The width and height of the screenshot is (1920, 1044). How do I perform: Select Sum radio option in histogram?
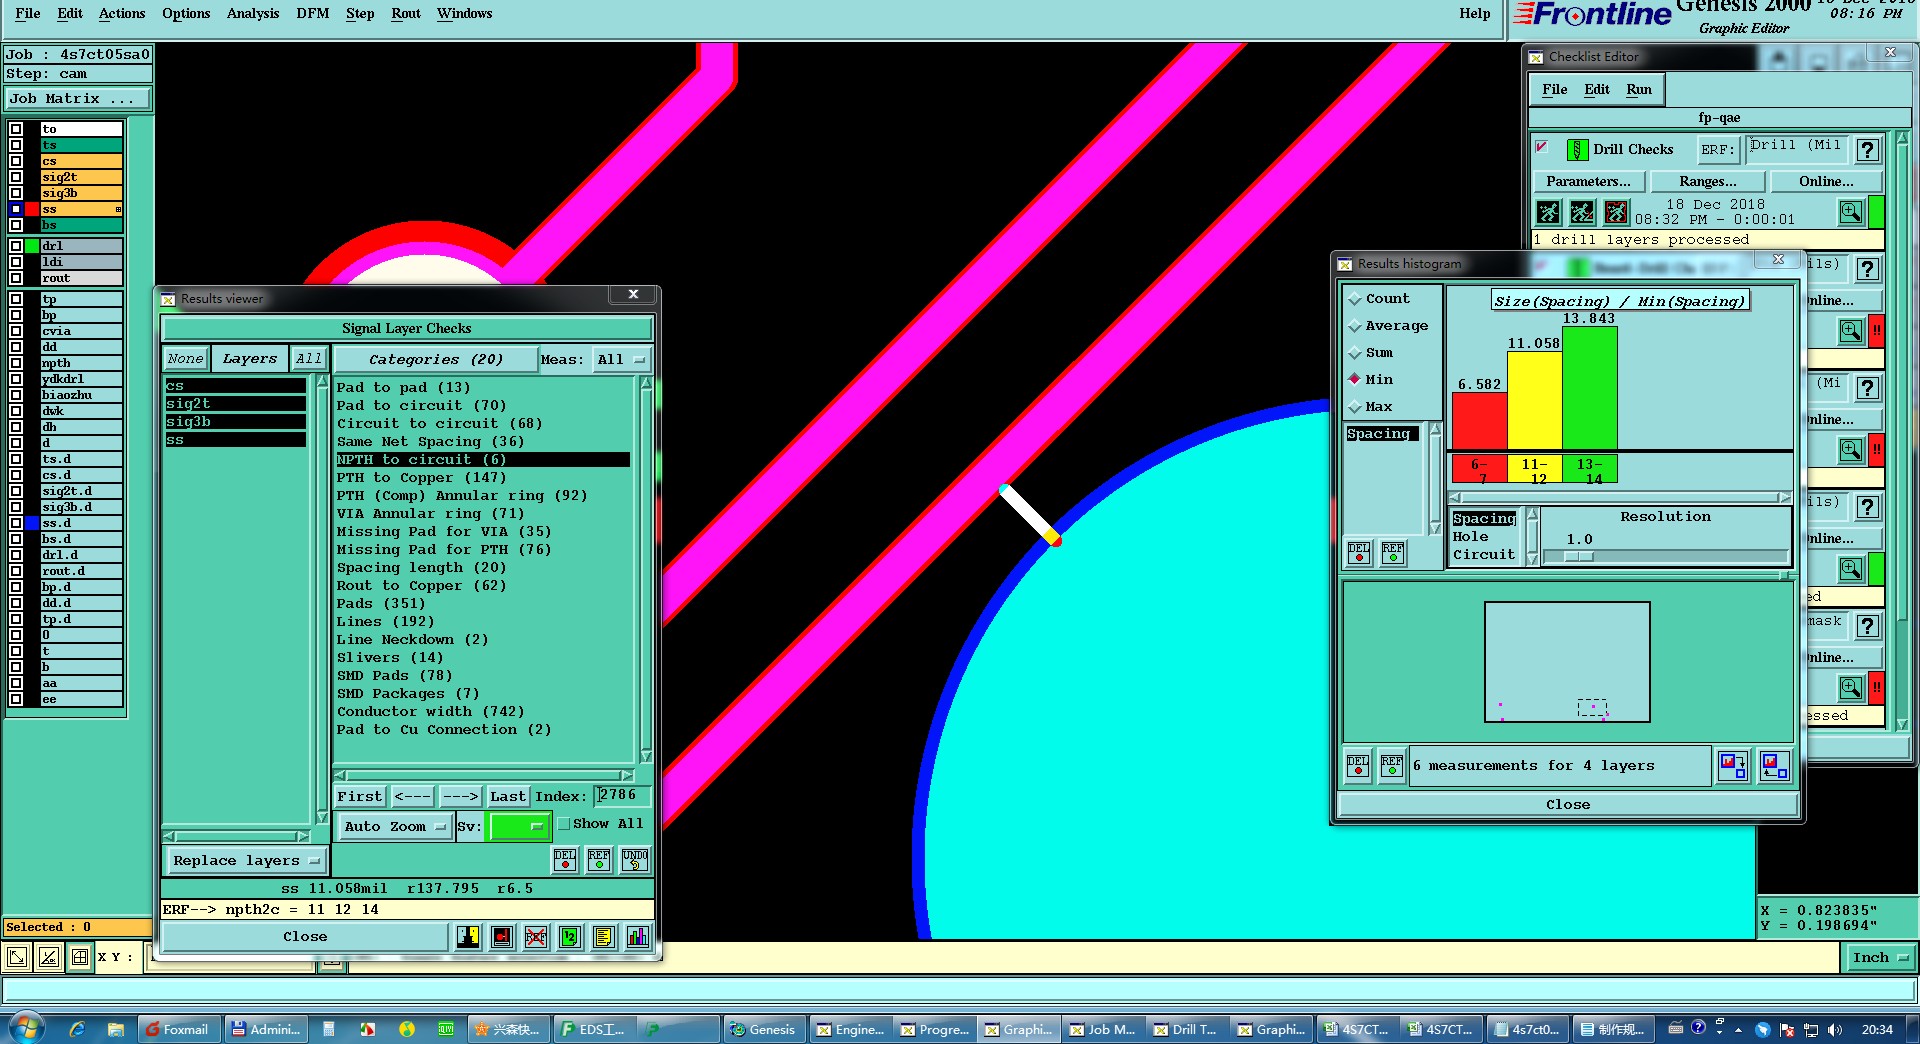click(x=1370, y=353)
